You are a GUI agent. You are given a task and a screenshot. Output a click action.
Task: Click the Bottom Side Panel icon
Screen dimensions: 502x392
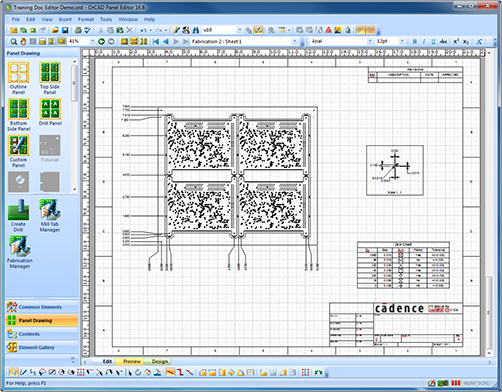pos(18,115)
